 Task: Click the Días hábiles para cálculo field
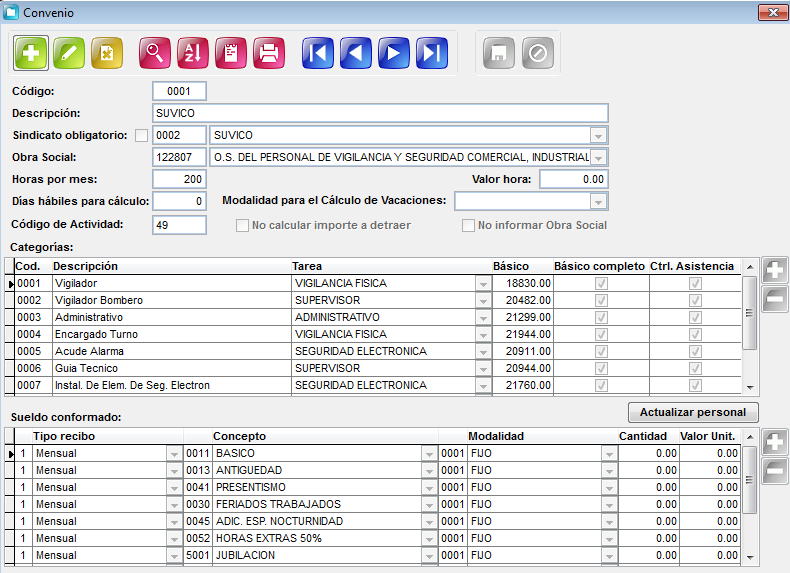[x=179, y=201]
